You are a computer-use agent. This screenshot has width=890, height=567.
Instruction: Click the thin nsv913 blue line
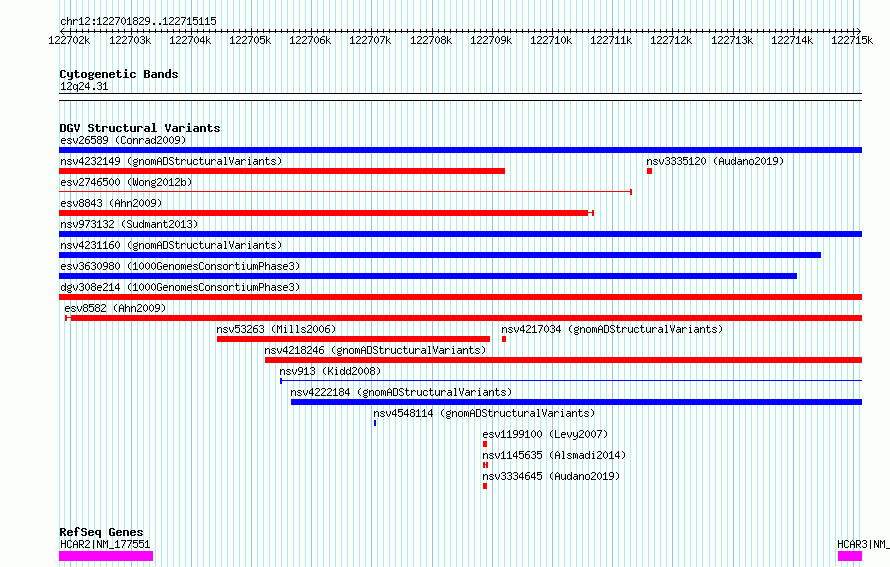[571, 381]
